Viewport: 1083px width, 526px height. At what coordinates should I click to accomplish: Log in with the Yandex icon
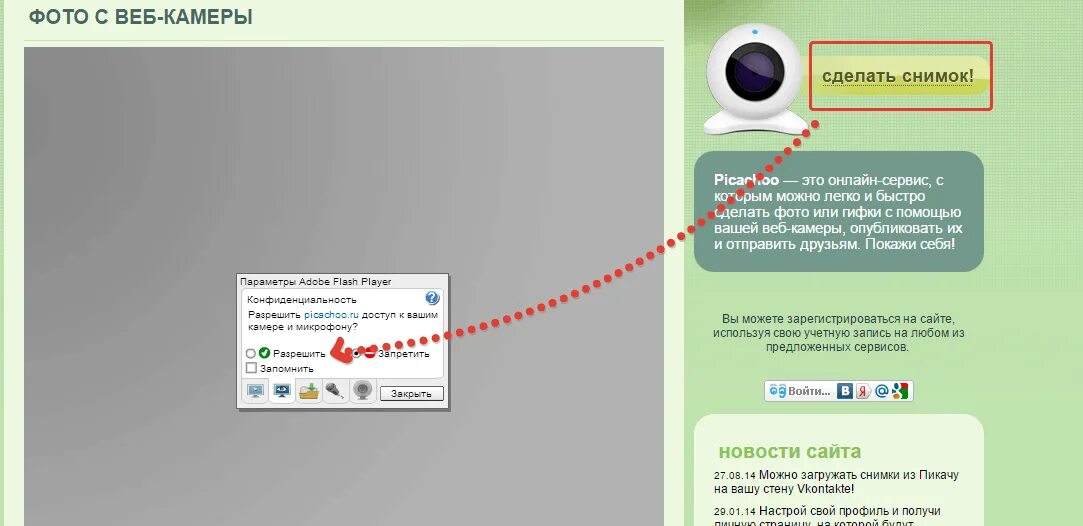(x=863, y=391)
